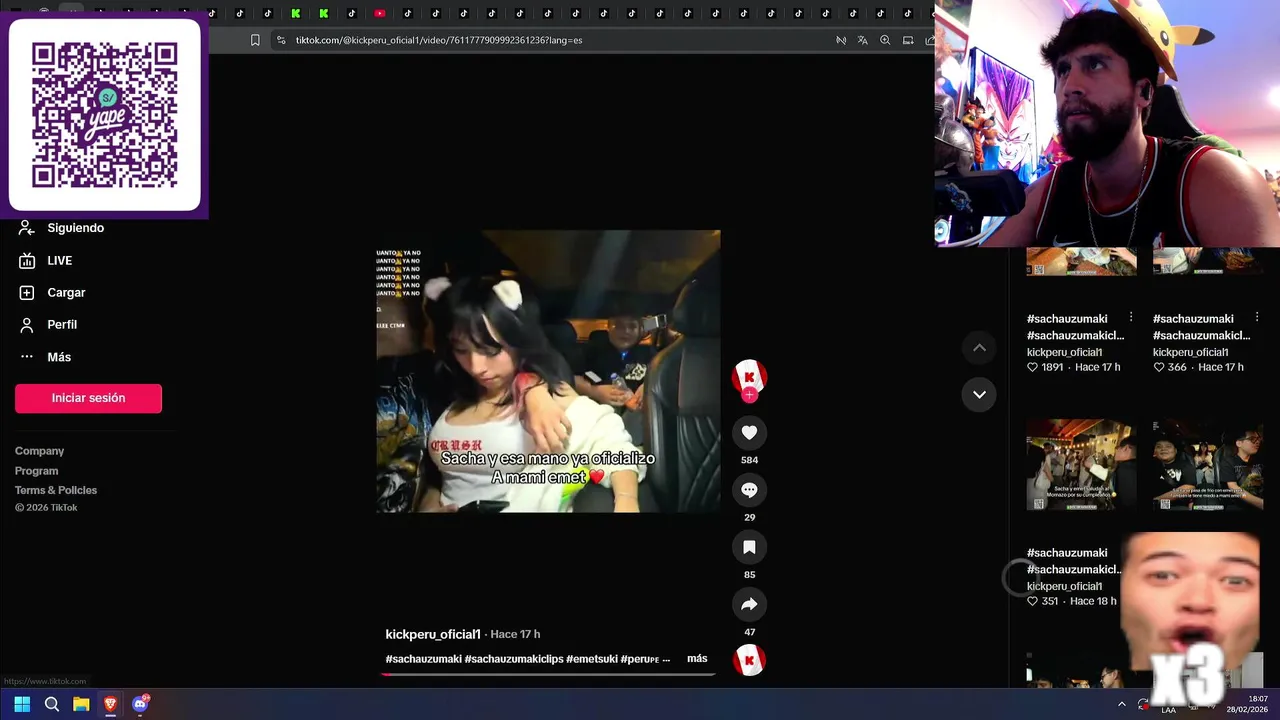This screenshot has height=720, width=1280.
Task: Open the car-interior video thumbnail beside the birthday party one
Action: click(x=1207, y=465)
